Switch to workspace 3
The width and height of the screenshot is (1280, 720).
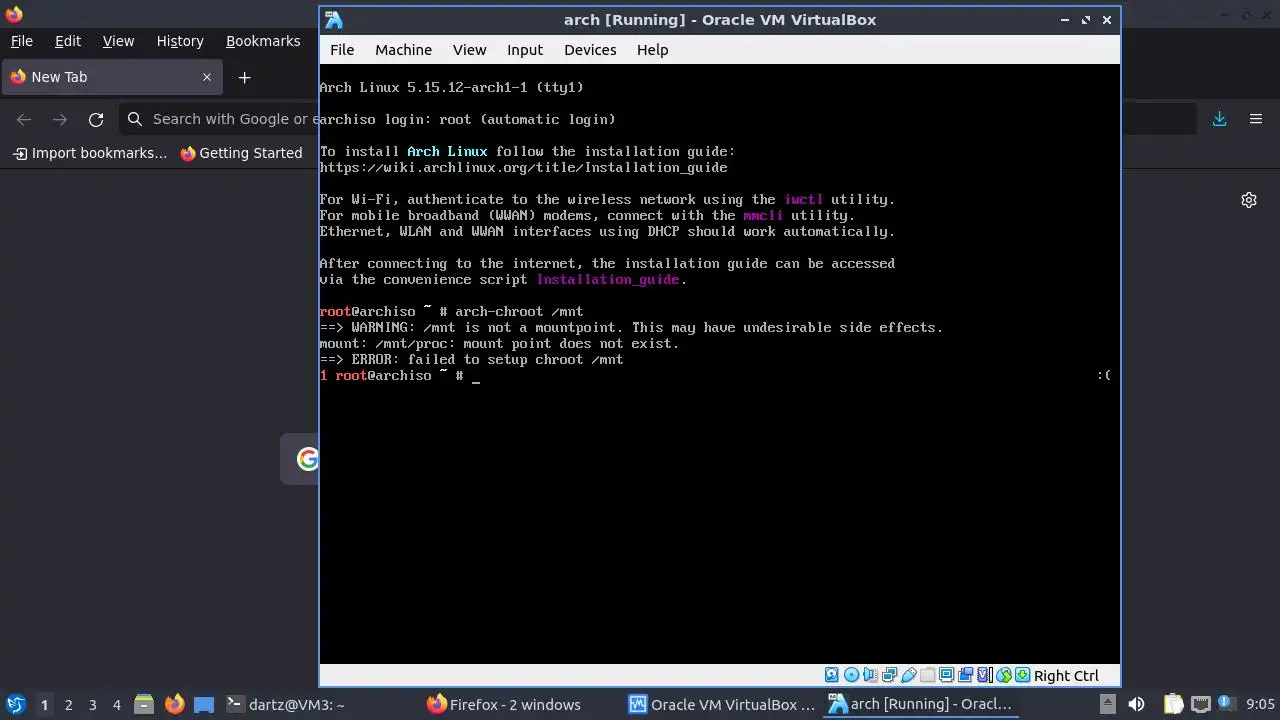pos(92,705)
